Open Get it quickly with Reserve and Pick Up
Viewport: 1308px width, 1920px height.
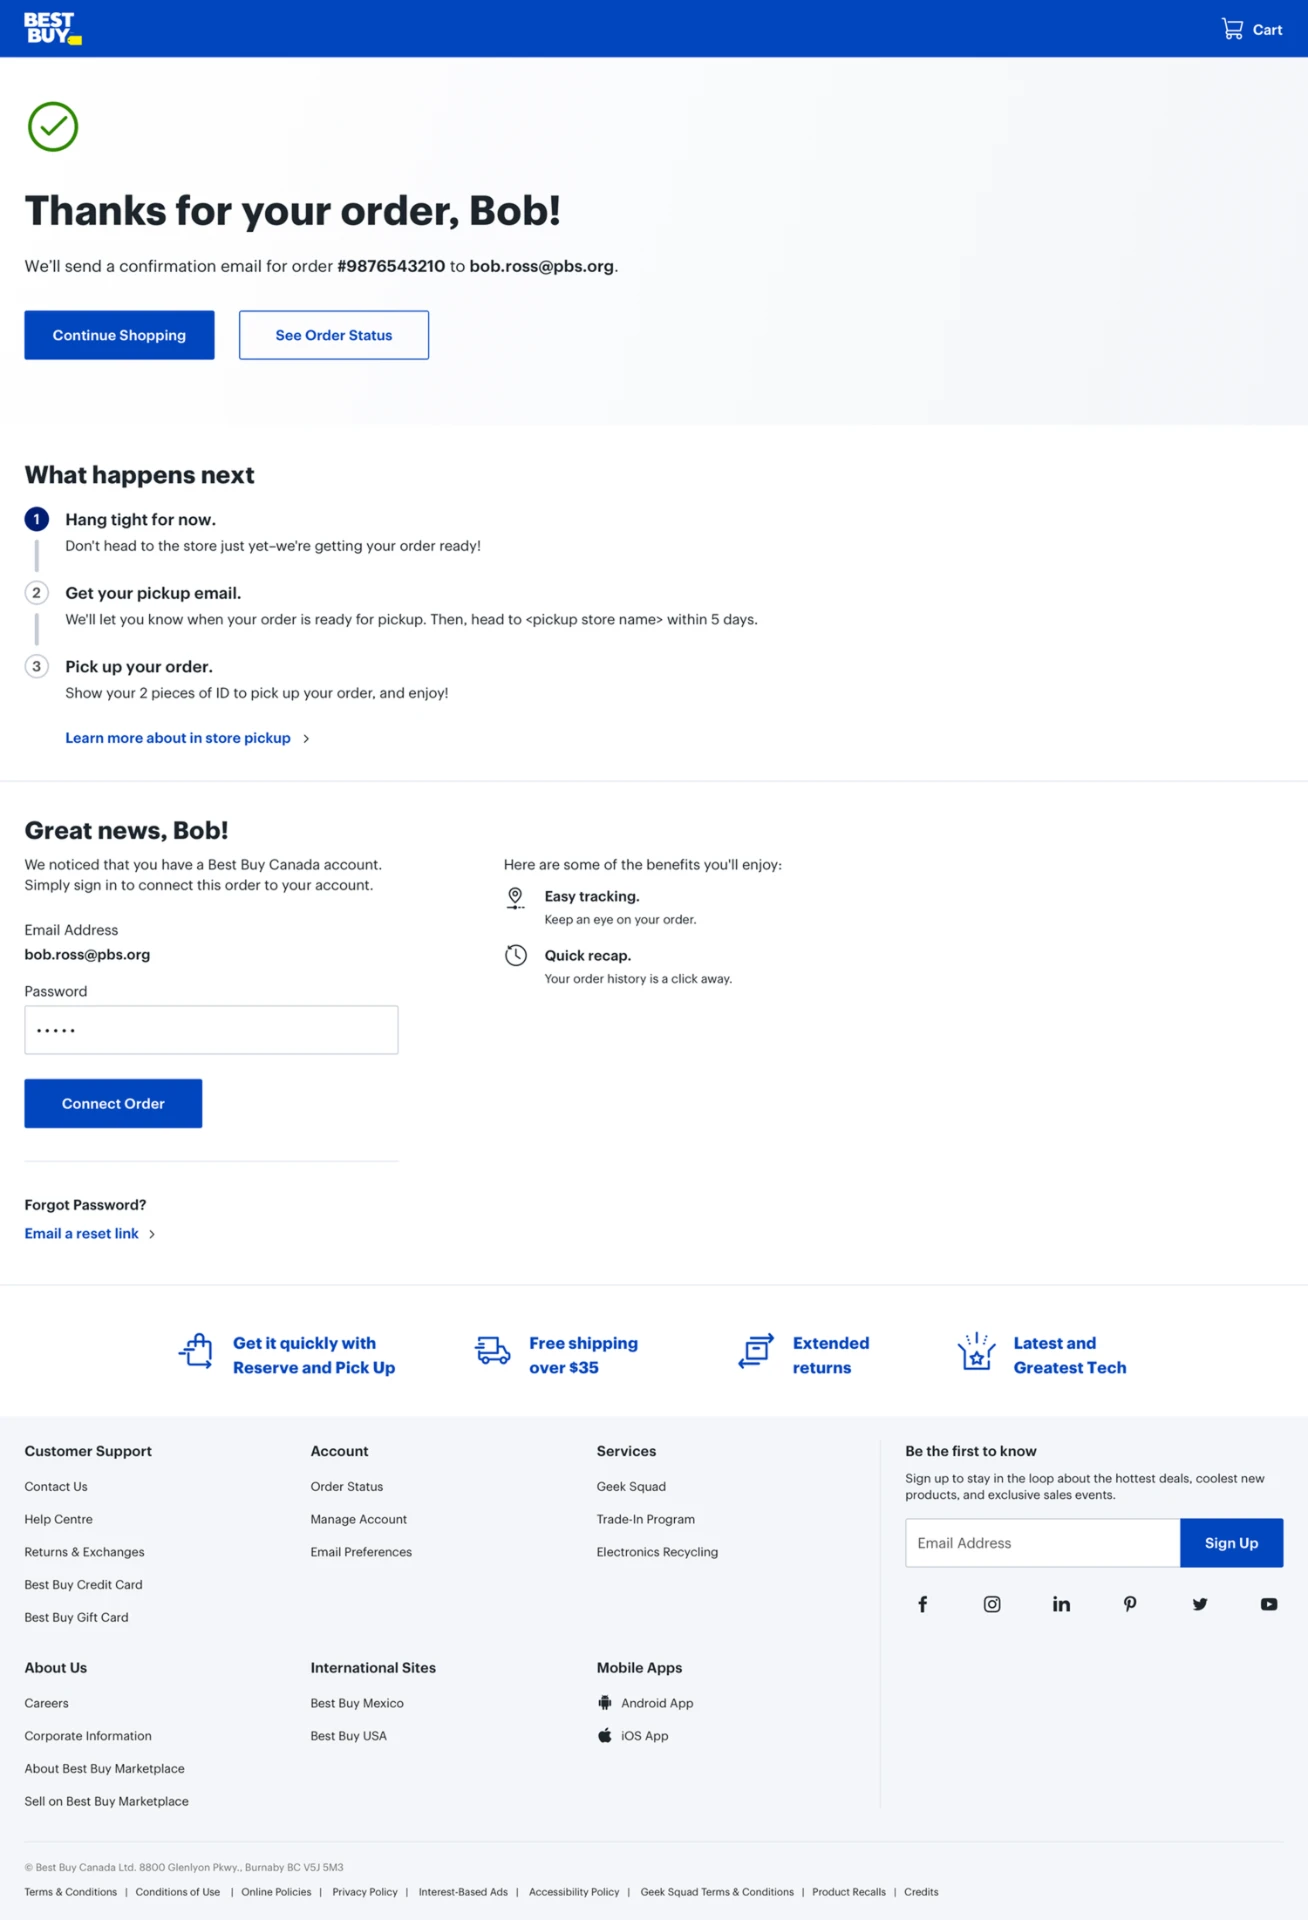pyautogui.click(x=314, y=1355)
